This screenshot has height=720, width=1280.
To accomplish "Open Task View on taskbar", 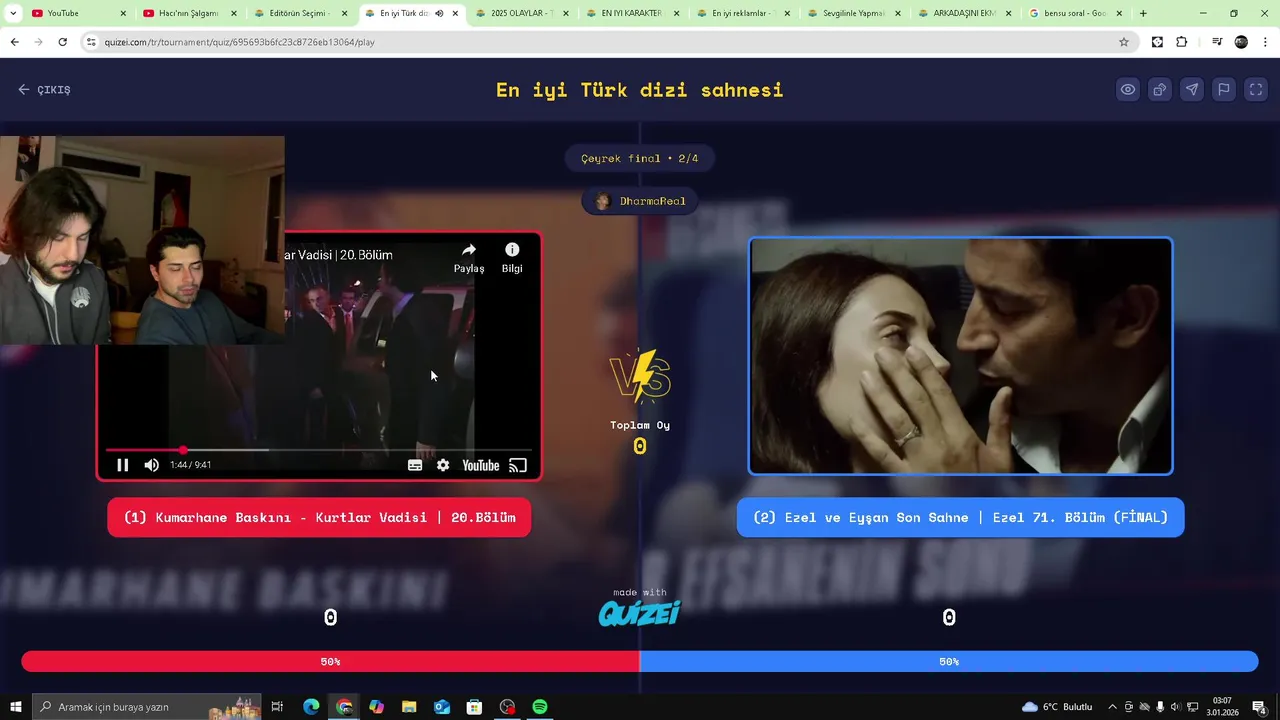I will tap(277, 707).
